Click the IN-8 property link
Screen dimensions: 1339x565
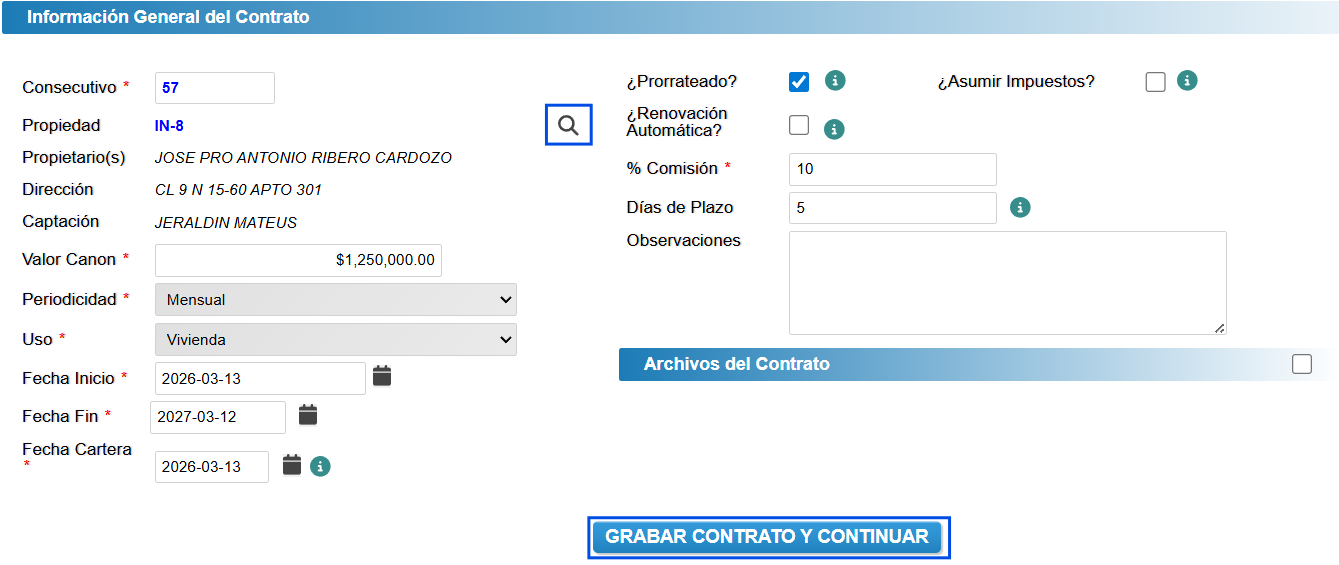tap(169, 126)
